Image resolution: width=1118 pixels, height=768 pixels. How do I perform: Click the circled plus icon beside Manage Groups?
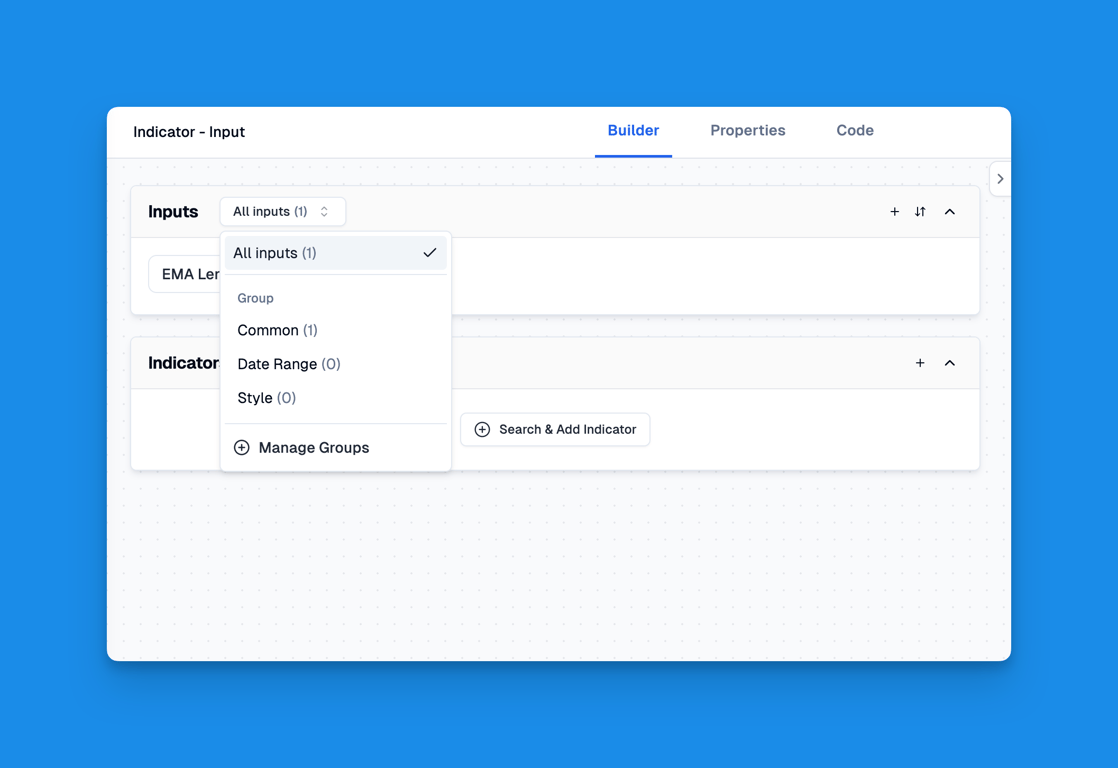[x=242, y=448]
